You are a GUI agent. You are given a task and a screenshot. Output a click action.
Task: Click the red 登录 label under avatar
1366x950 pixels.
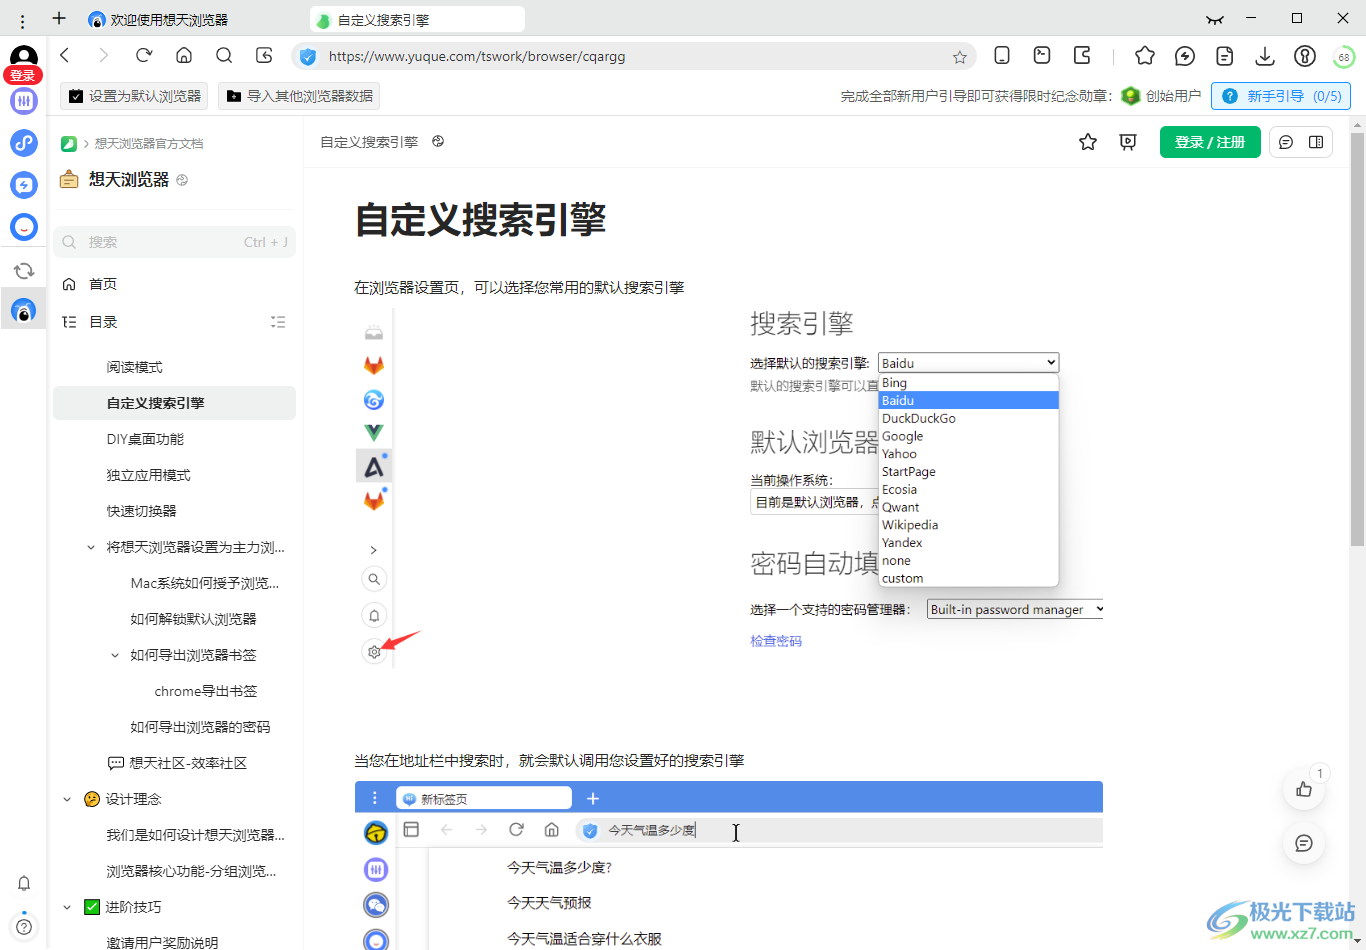(x=23, y=75)
